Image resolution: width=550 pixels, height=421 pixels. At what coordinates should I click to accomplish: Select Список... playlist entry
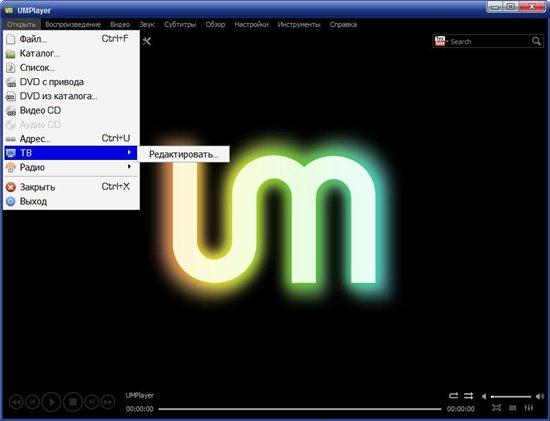coord(71,67)
